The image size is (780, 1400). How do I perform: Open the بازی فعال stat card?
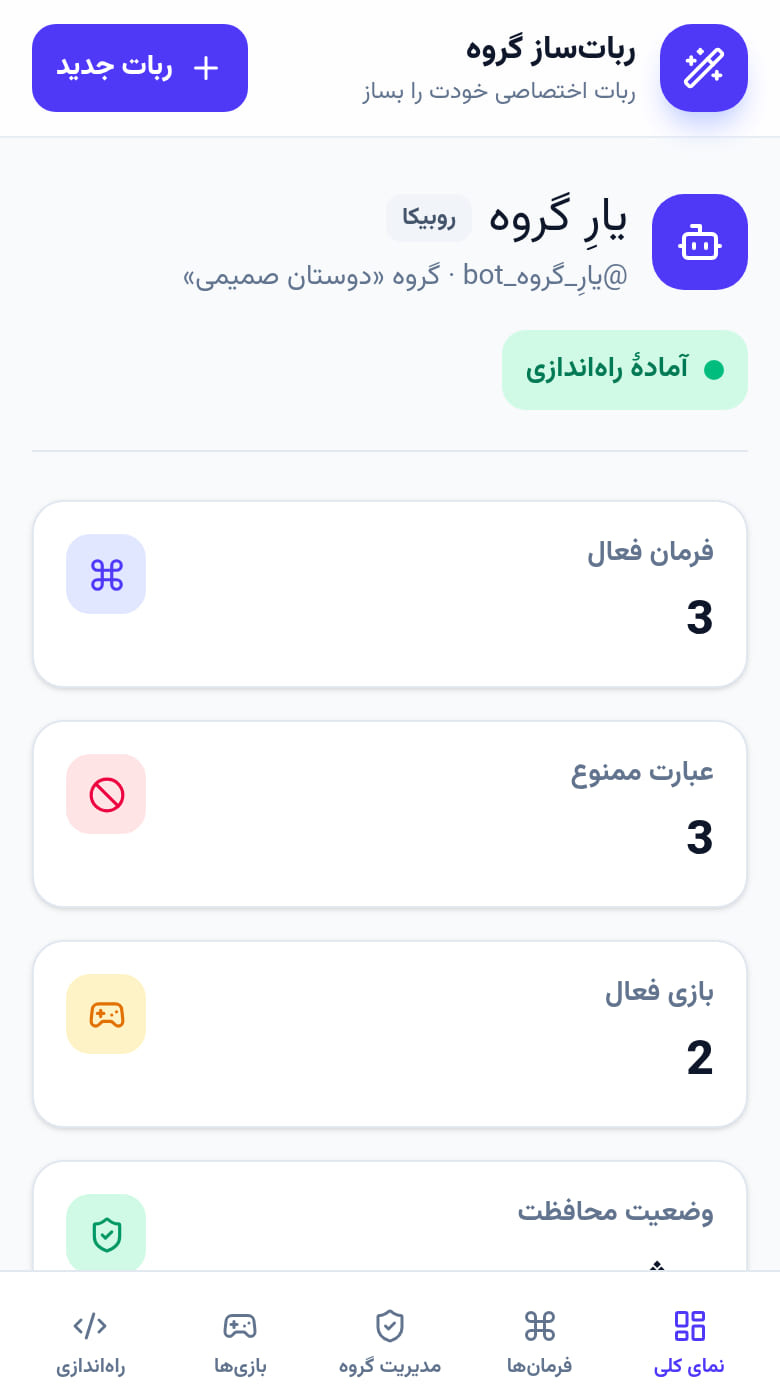pos(390,1034)
